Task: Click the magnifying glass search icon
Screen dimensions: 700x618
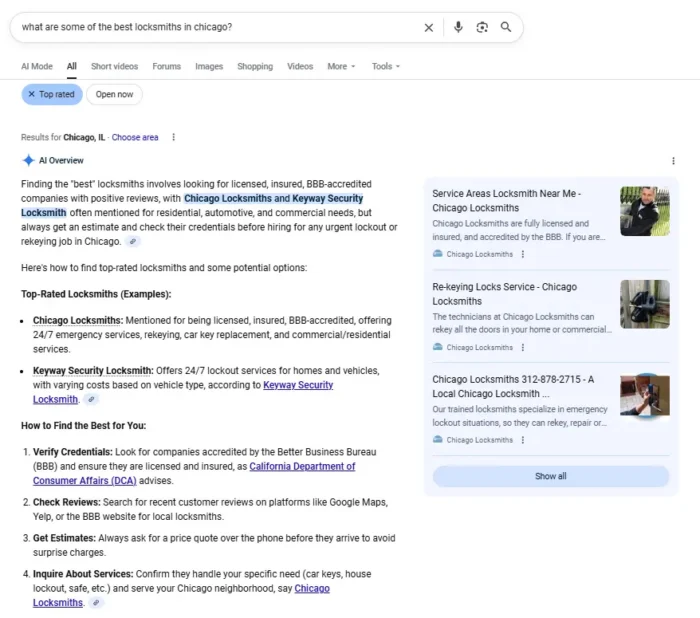Action: (x=506, y=27)
